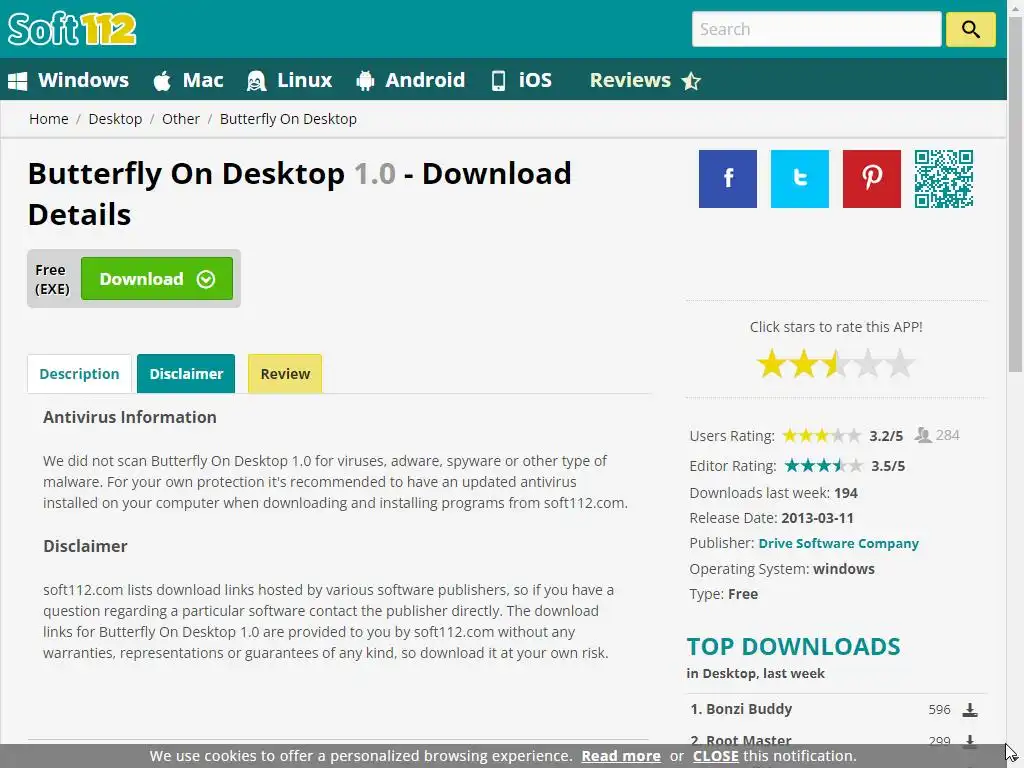Click the Soft112 logo
The image size is (1024, 768).
[72, 29]
